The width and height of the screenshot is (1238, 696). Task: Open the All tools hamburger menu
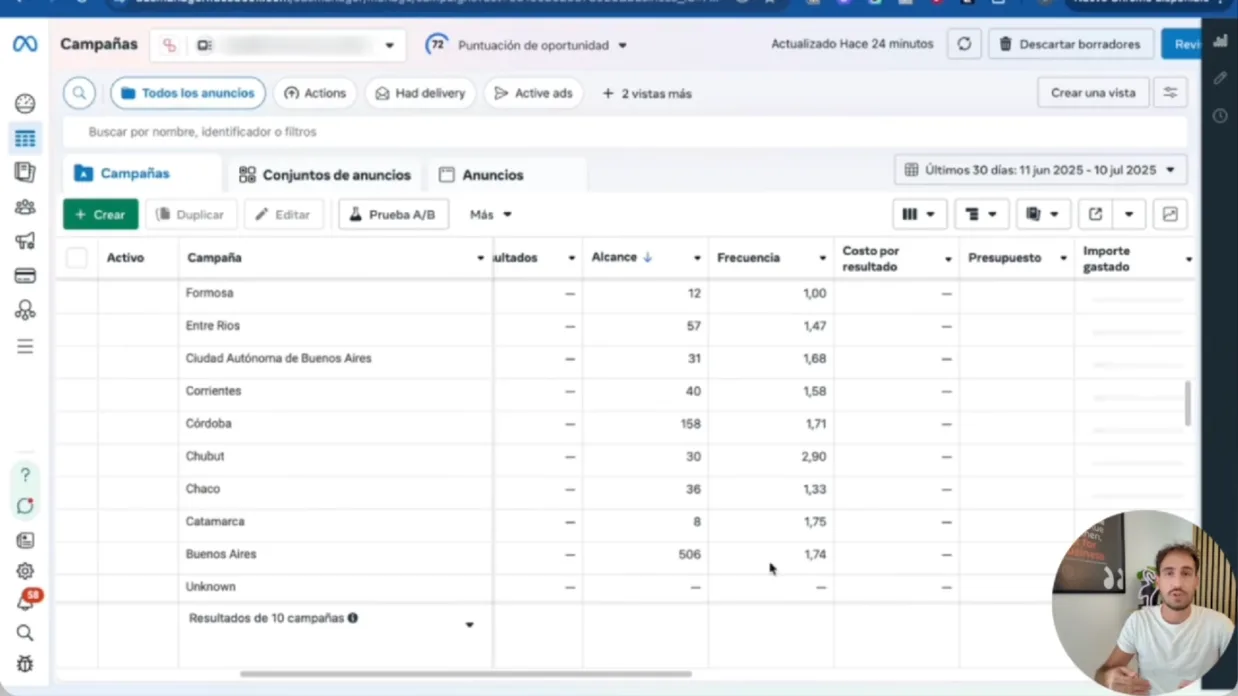click(25, 346)
